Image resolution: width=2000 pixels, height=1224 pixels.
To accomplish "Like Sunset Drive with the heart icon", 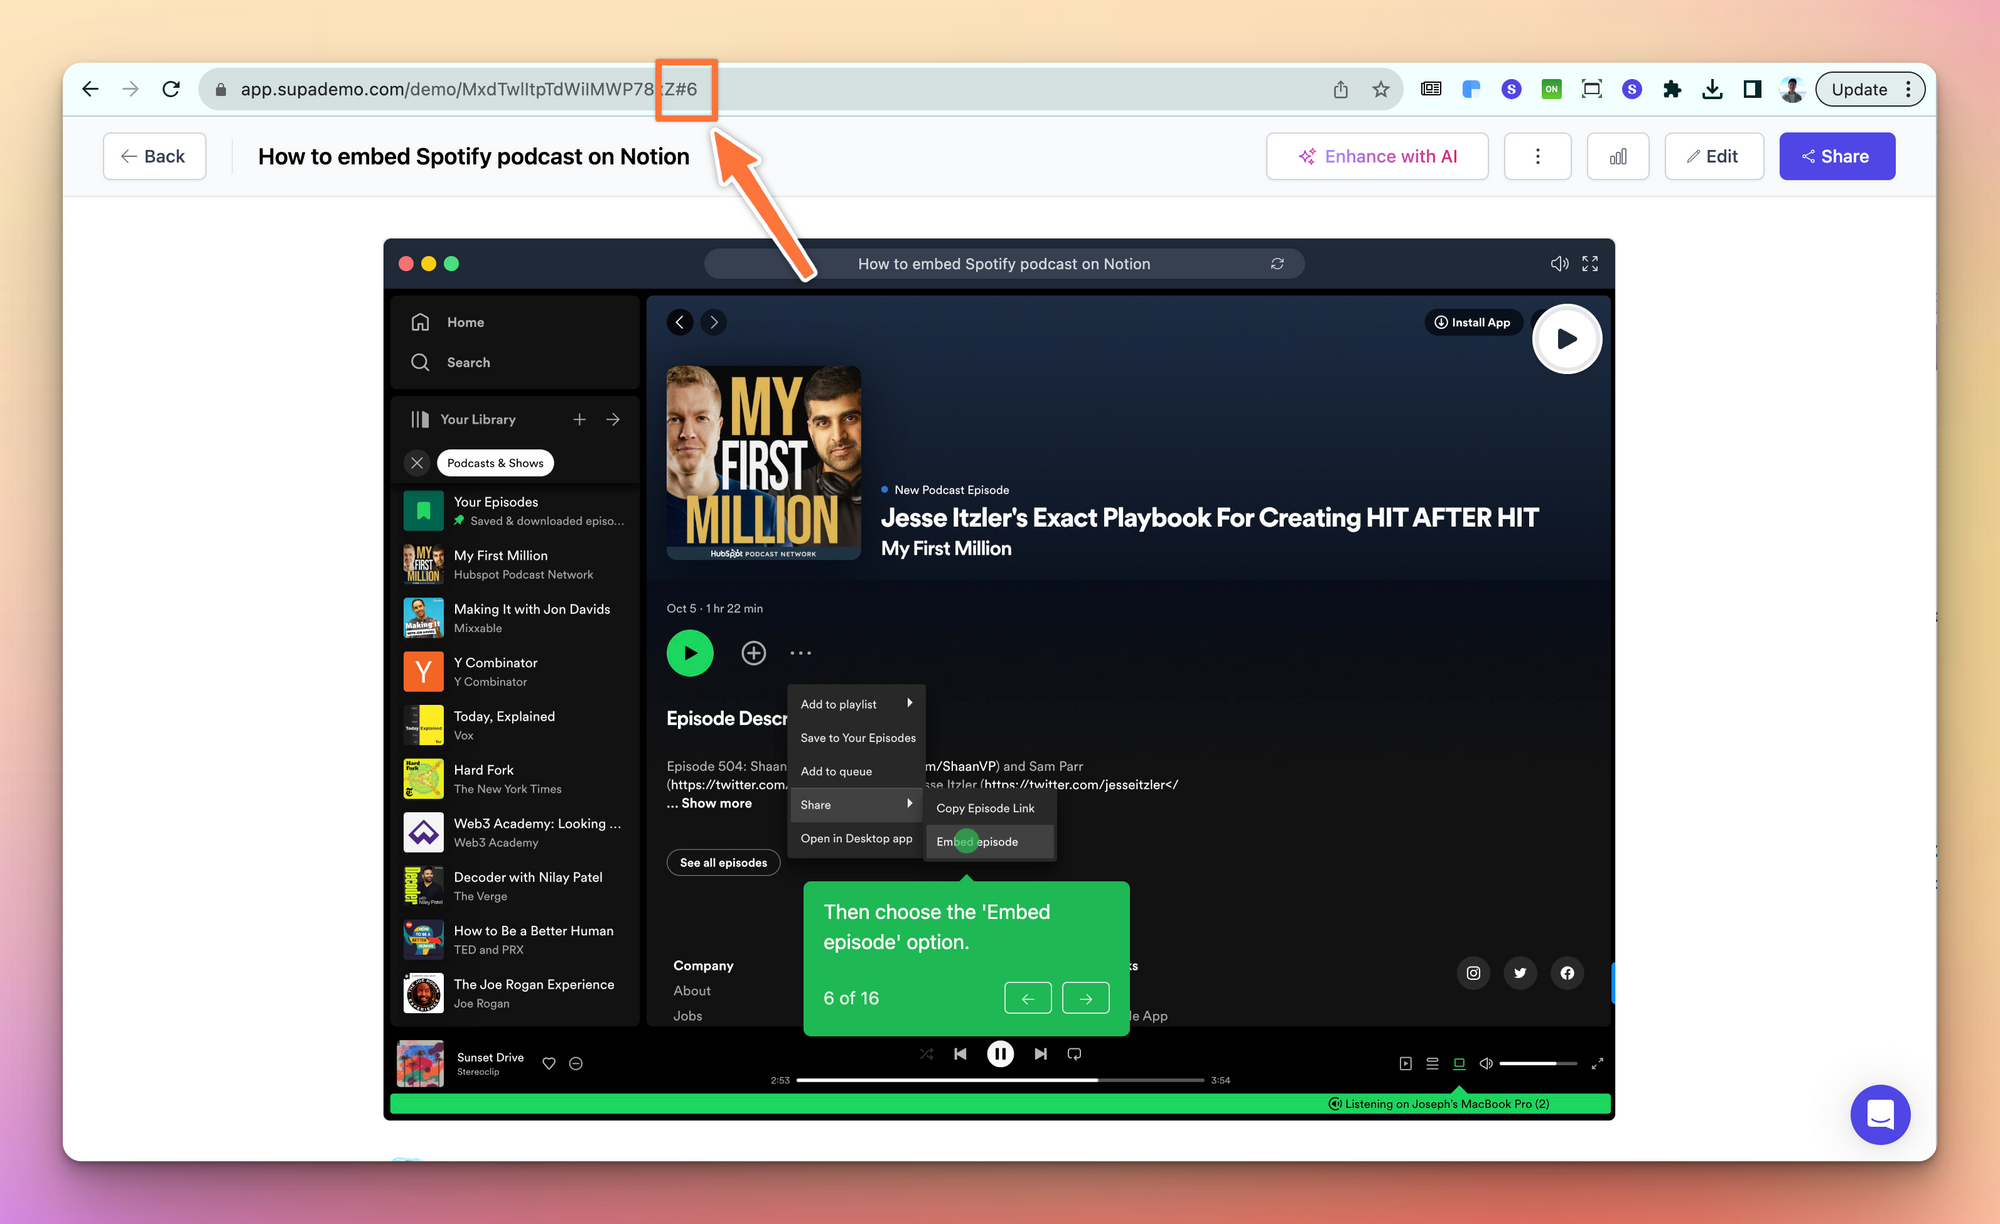I will 549,1063.
